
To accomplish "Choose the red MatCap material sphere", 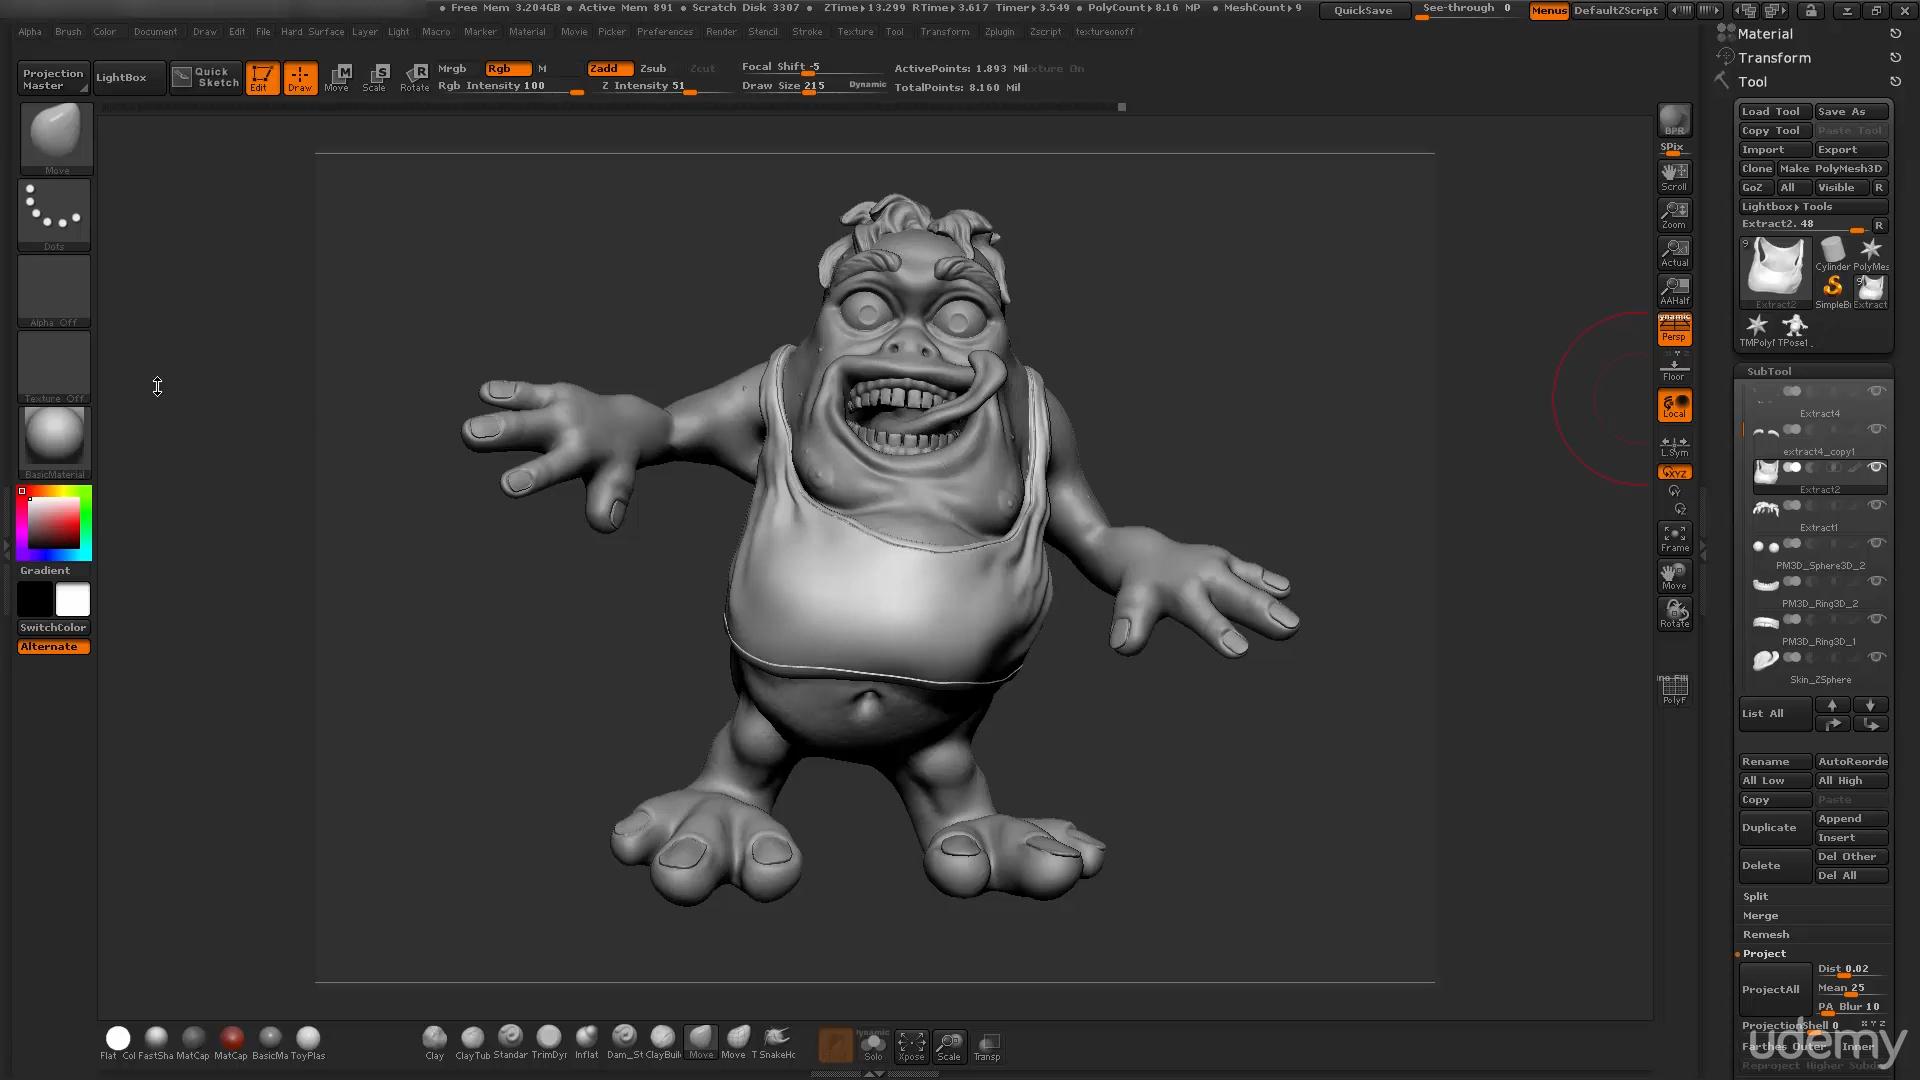I will pyautogui.click(x=231, y=1043).
